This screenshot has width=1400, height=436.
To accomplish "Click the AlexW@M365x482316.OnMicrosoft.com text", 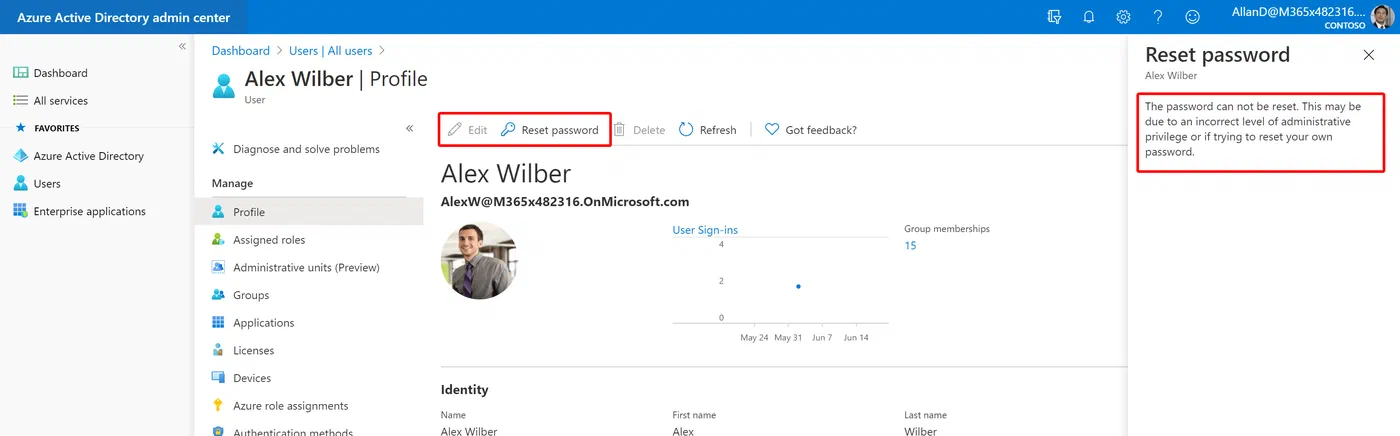I will (x=565, y=202).
